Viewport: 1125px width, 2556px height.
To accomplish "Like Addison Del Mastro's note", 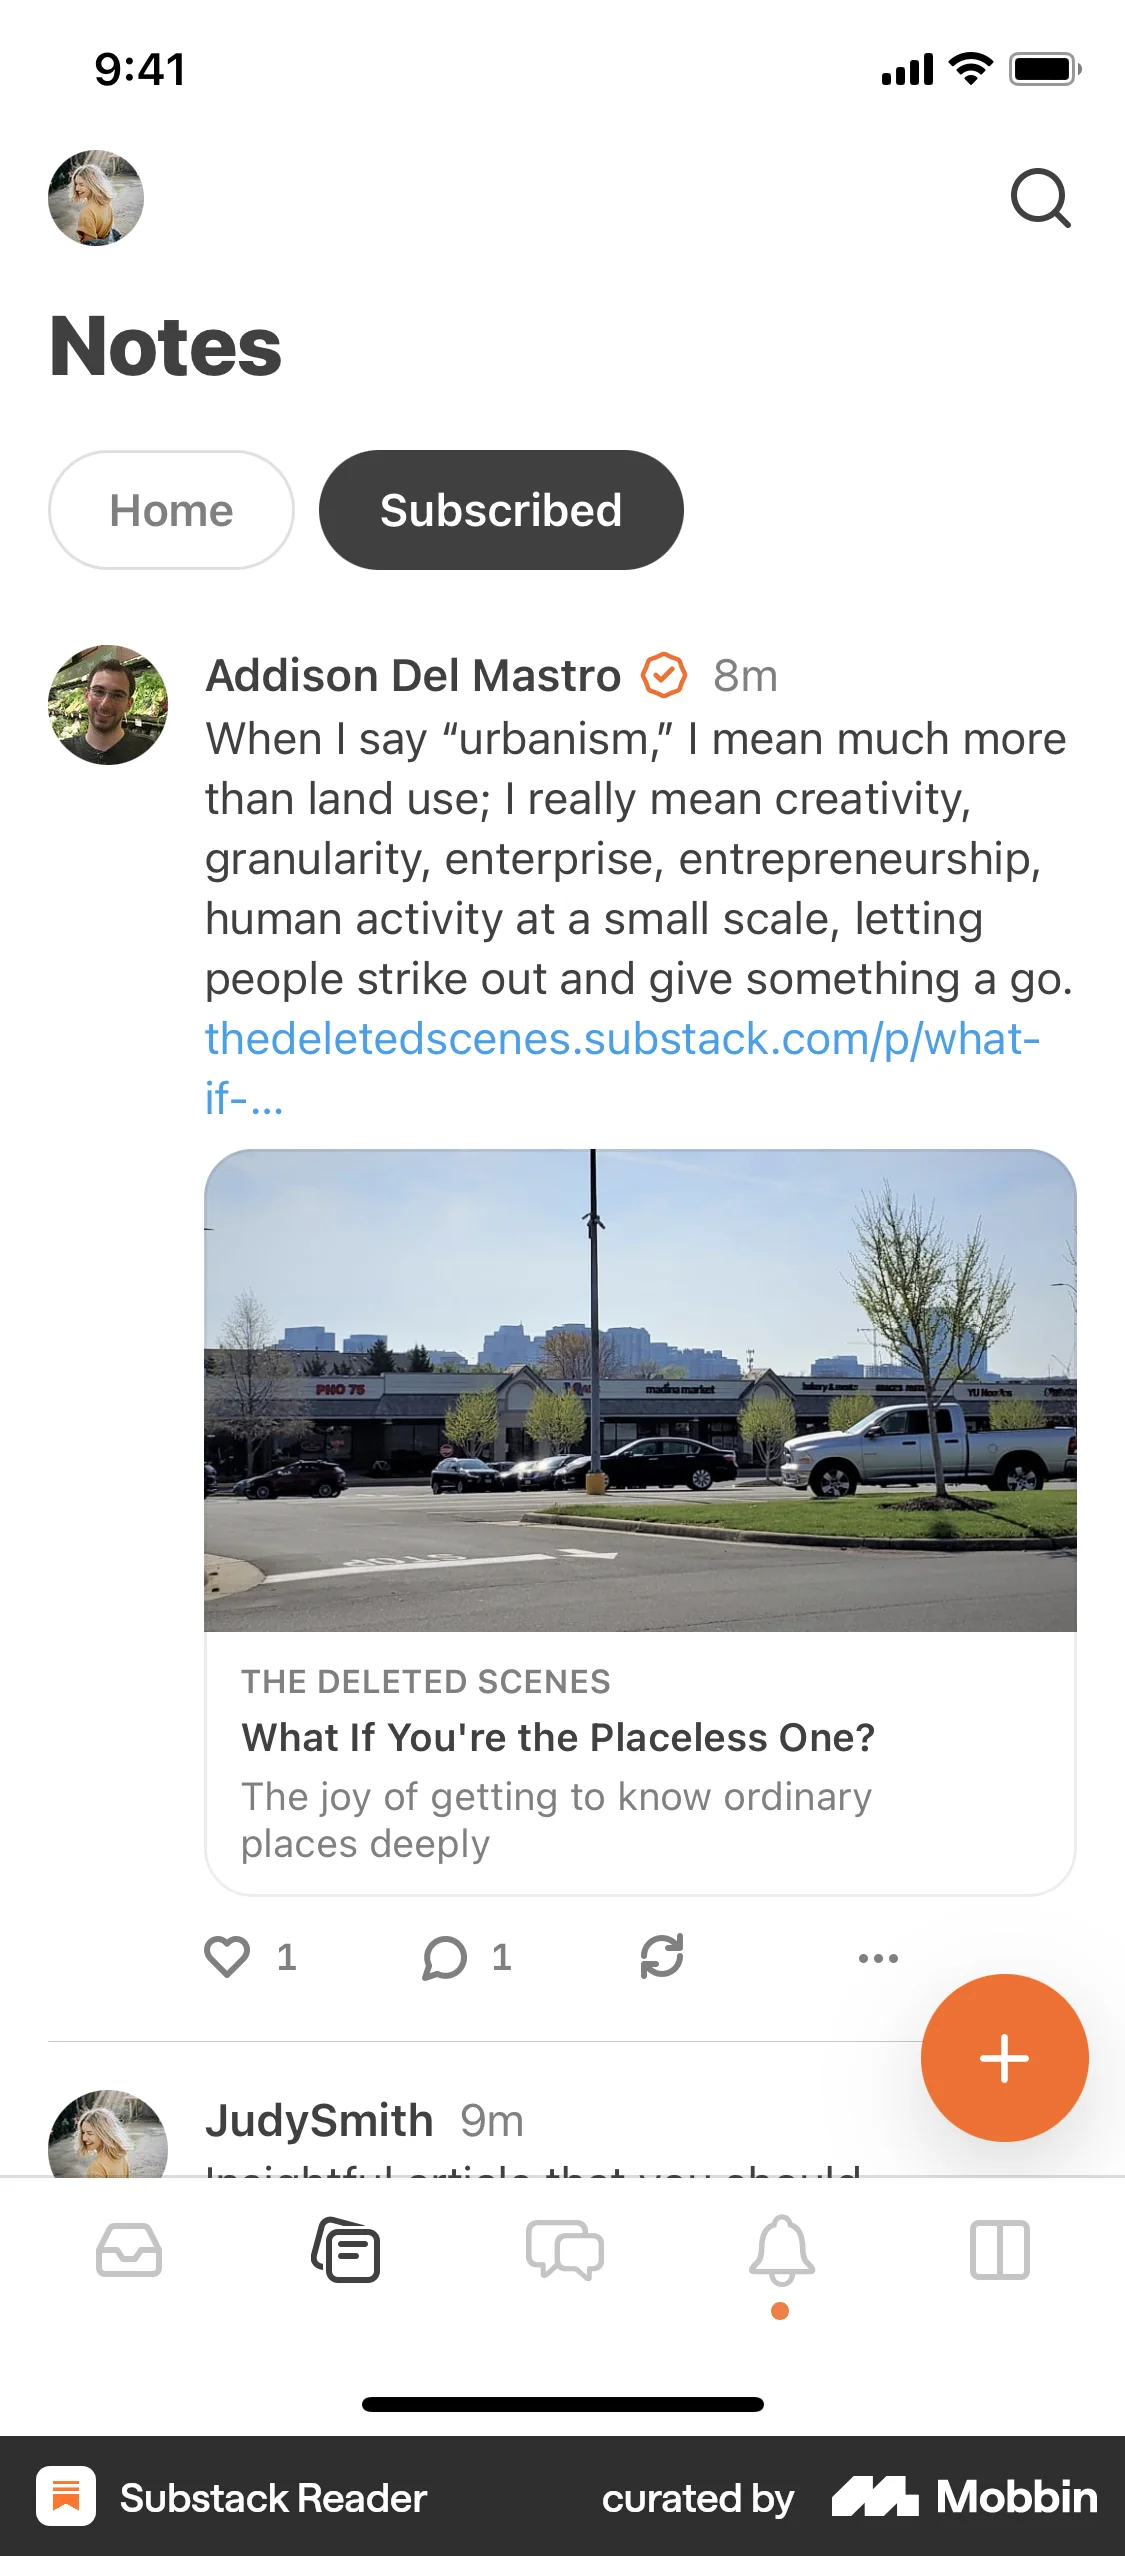I will pyautogui.click(x=228, y=1957).
